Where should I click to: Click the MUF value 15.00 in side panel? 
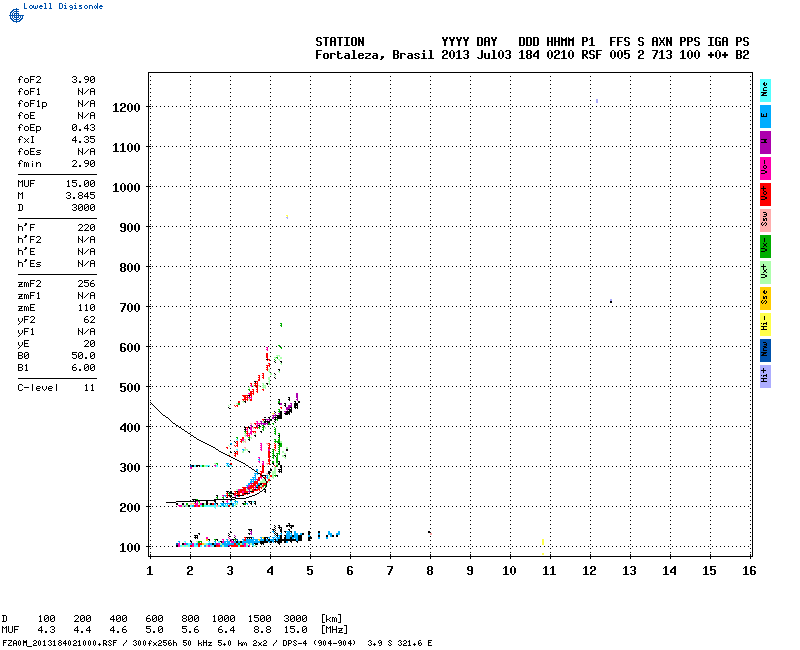click(81, 184)
